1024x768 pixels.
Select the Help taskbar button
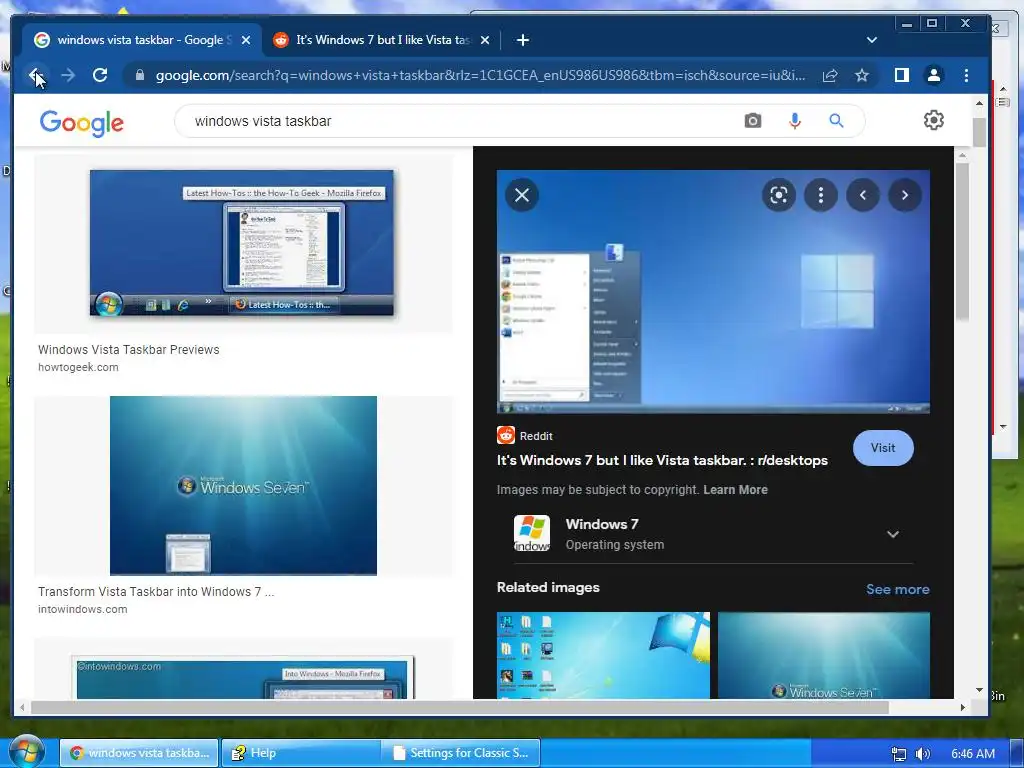pyautogui.click(x=300, y=753)
